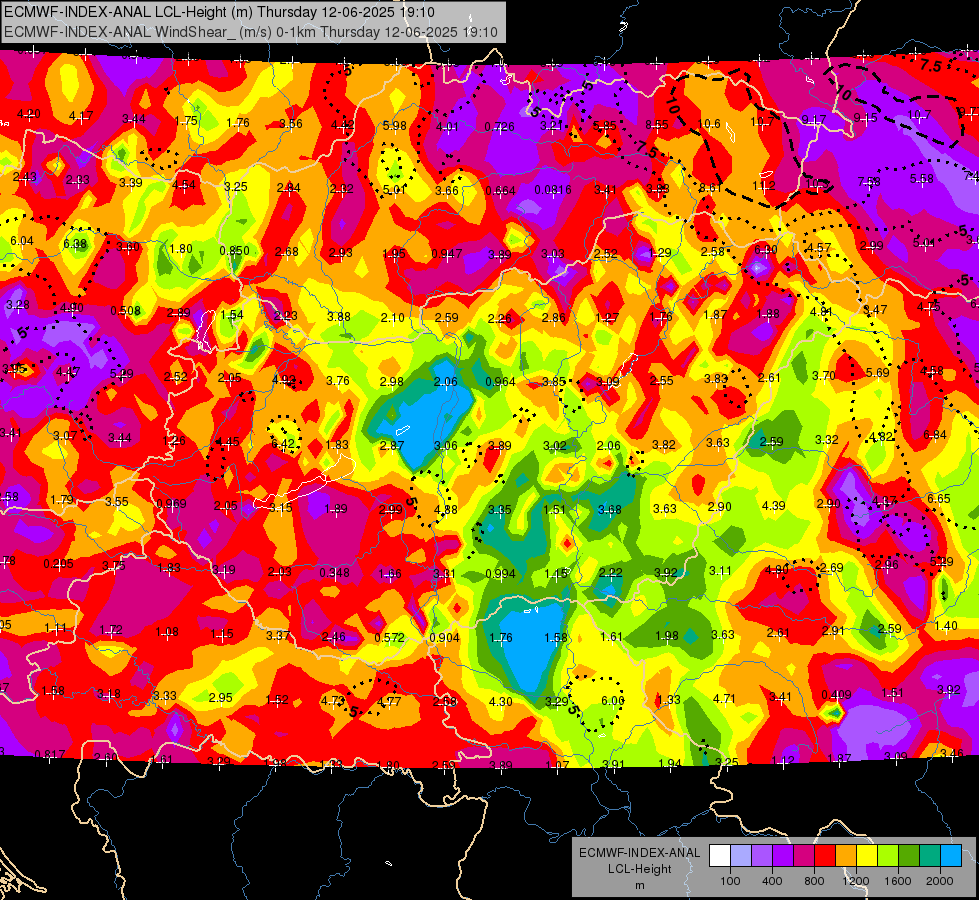Image resolution: width=979 pixels, height=900 pixels.
Task: Click the red legend swatch
Action: pos(825,856)
